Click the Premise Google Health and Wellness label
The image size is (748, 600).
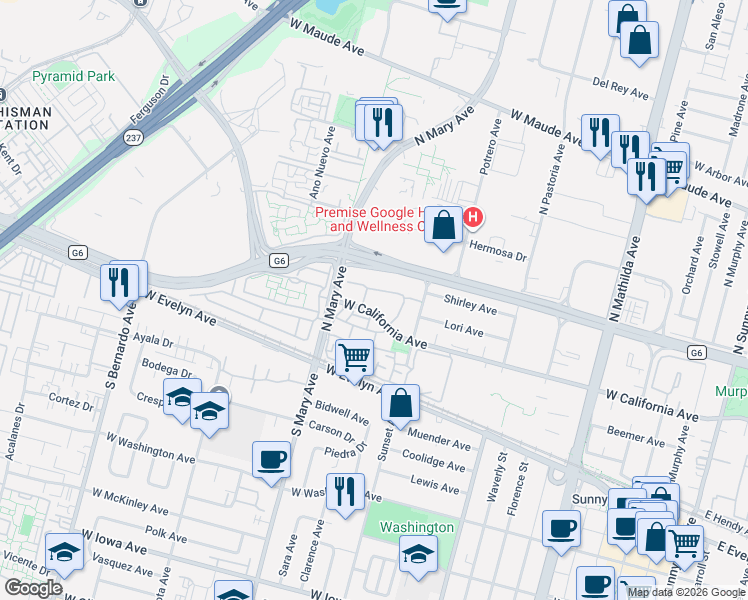click(x=370, y=219)
